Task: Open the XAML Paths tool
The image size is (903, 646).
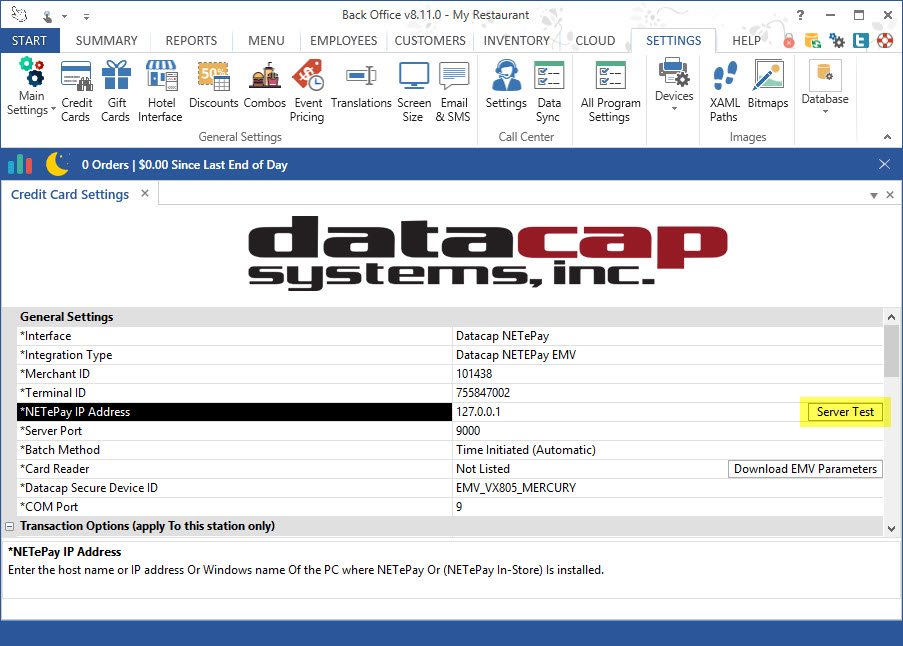Action: pyautogui.click(x=724, y=90)
